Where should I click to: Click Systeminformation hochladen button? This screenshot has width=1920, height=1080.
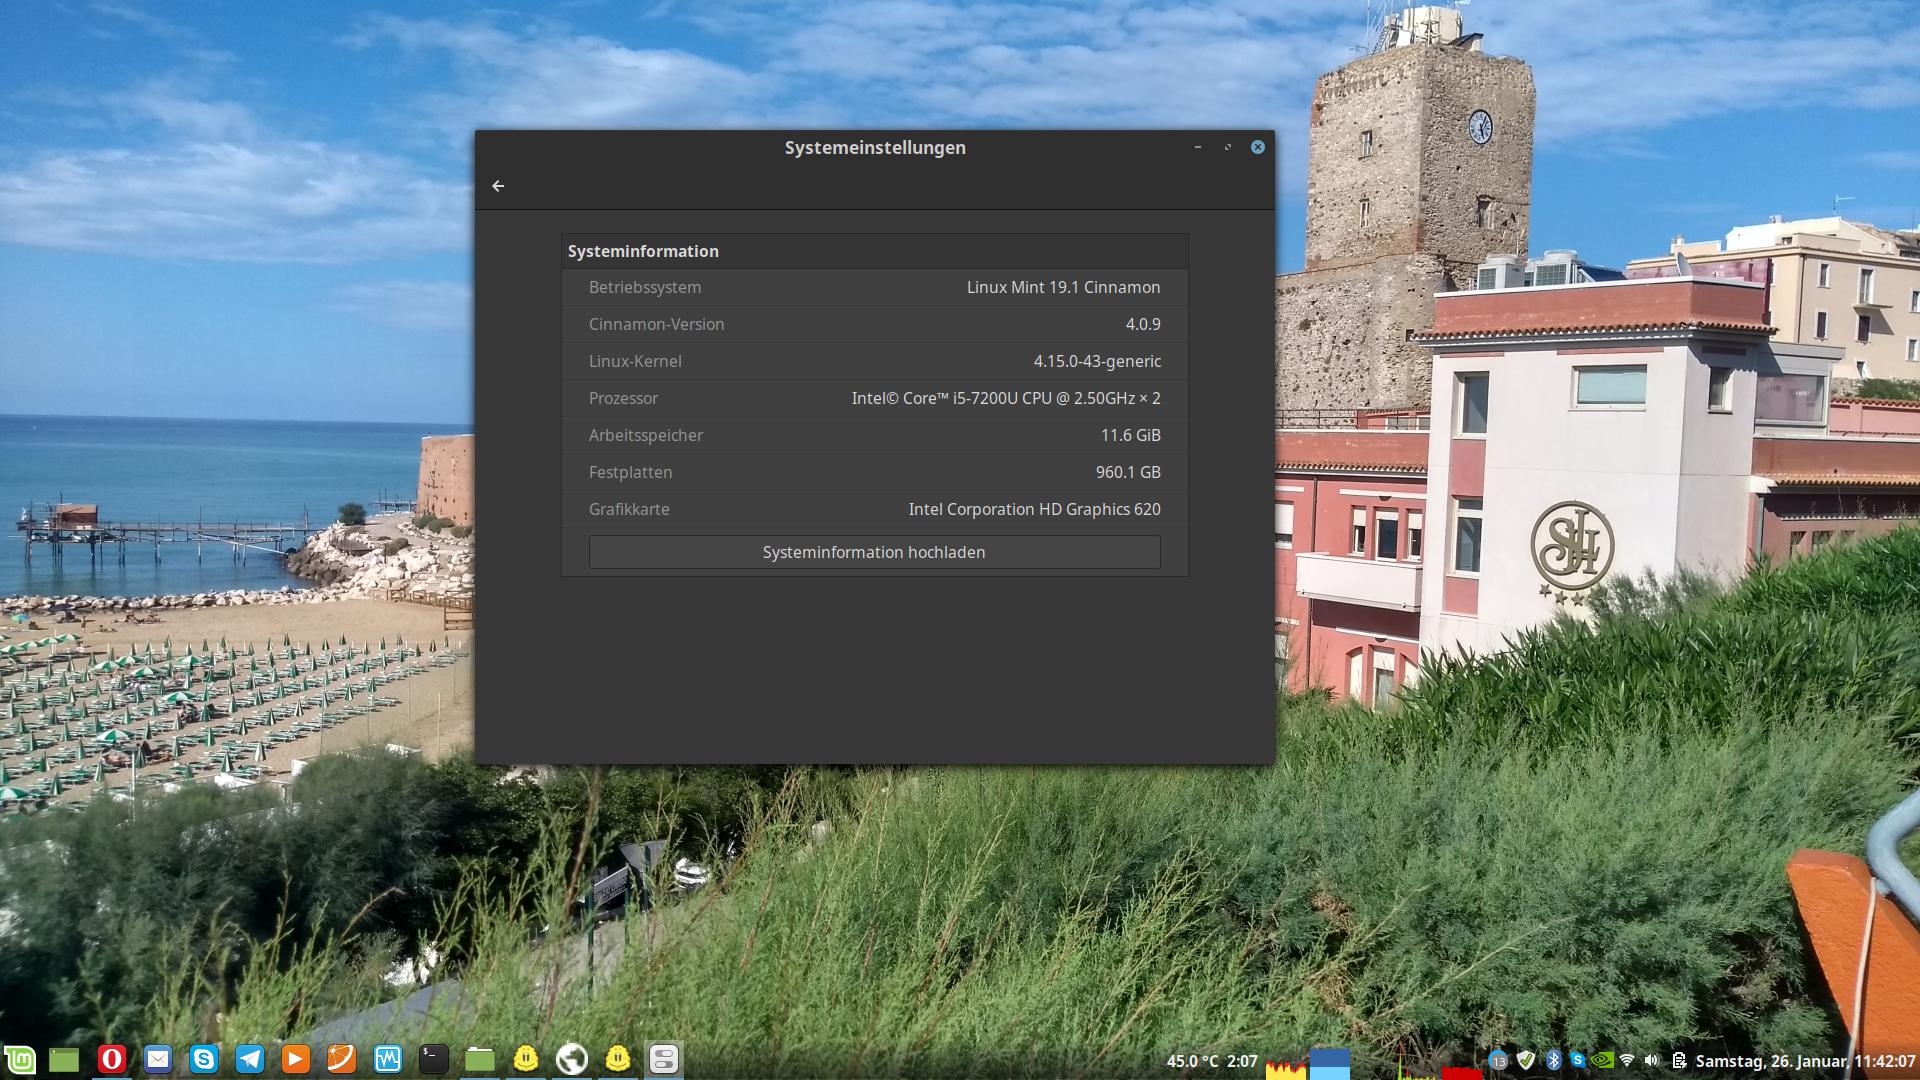[874, 552]
